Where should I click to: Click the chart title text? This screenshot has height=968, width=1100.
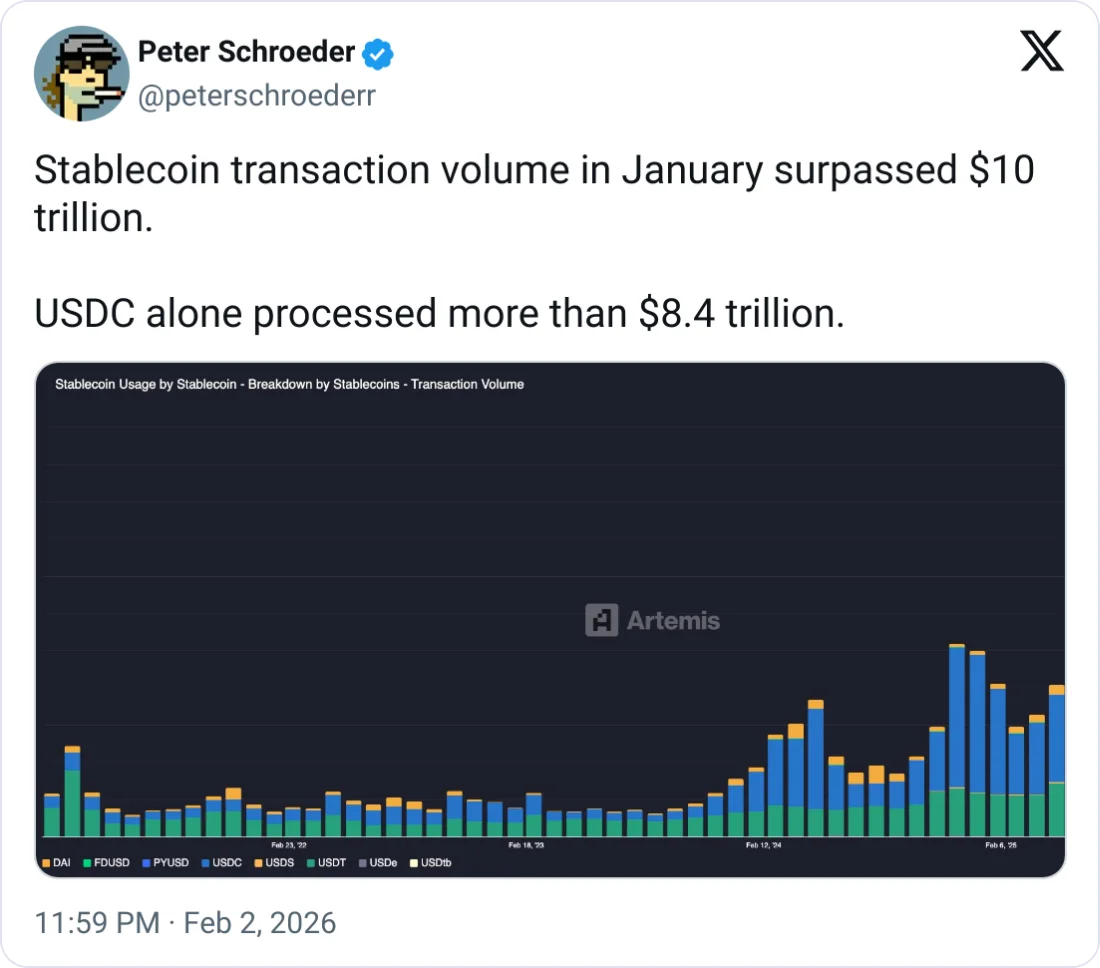(x=289, y=384)
